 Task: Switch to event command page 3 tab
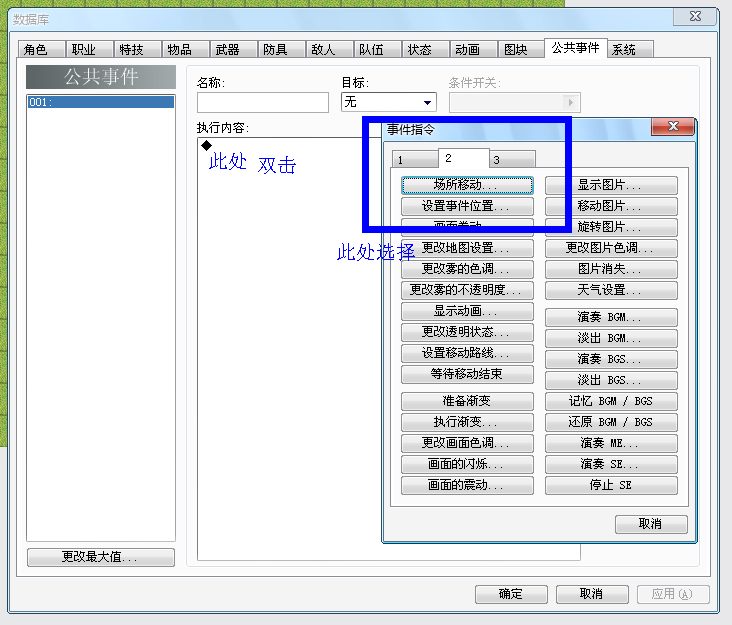(x=513, y=159)
